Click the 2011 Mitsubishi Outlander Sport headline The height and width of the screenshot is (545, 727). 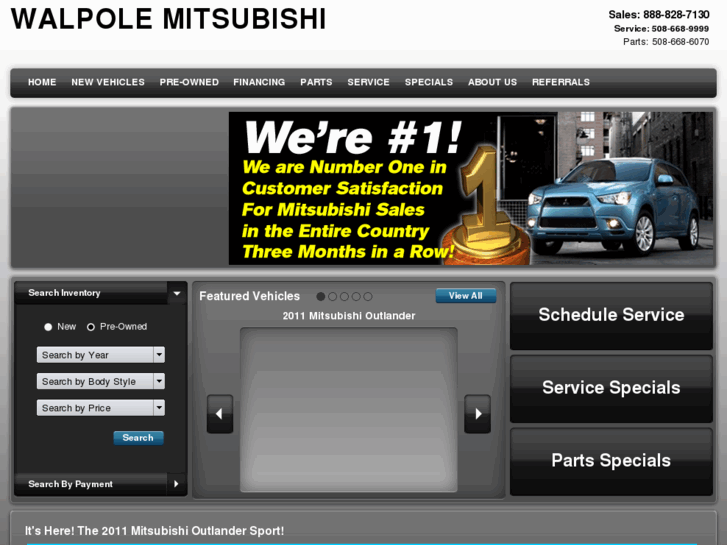coord(154,531)
